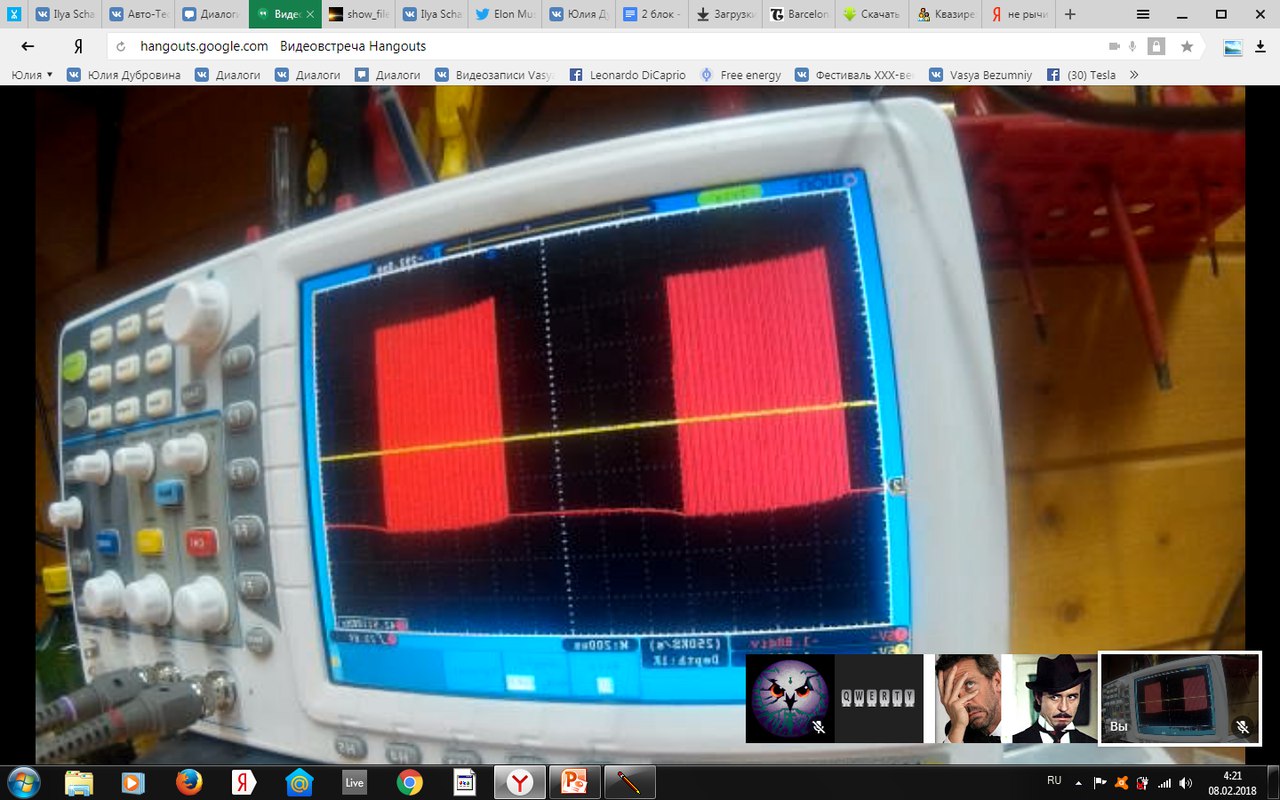Open the Видеозаписи Vasya bookmark
This screenshot has width=1280, height=800.
[x=494, y=75]
